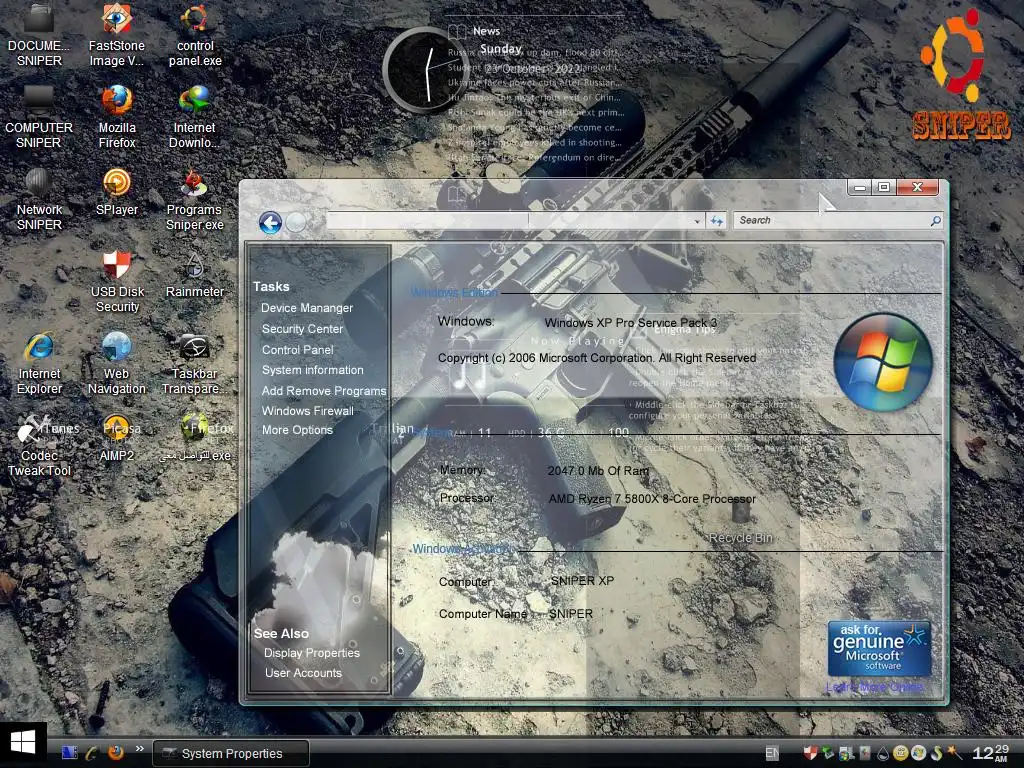
Task: Open control panel.exe desktop icon
Action: [195, 34]
